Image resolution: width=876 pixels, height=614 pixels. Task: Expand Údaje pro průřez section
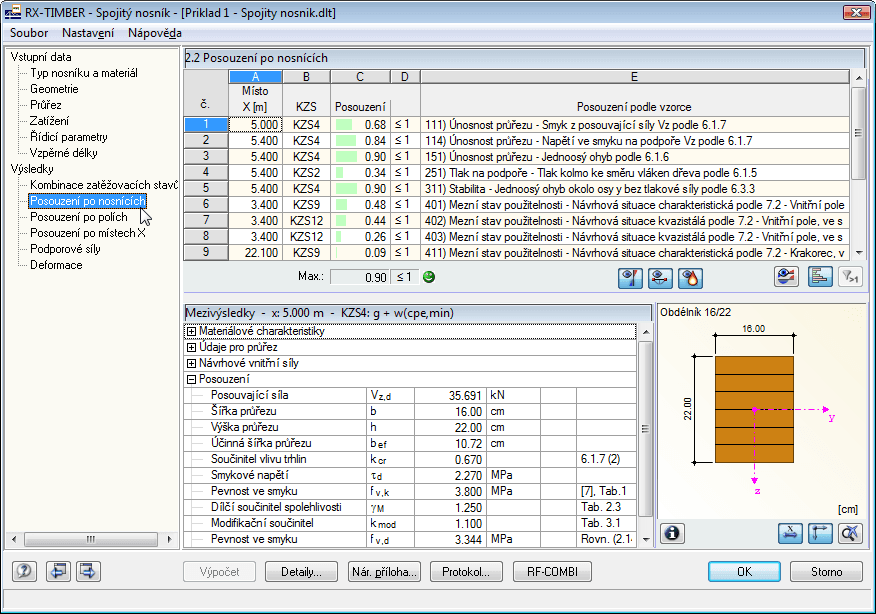point(191,348)
